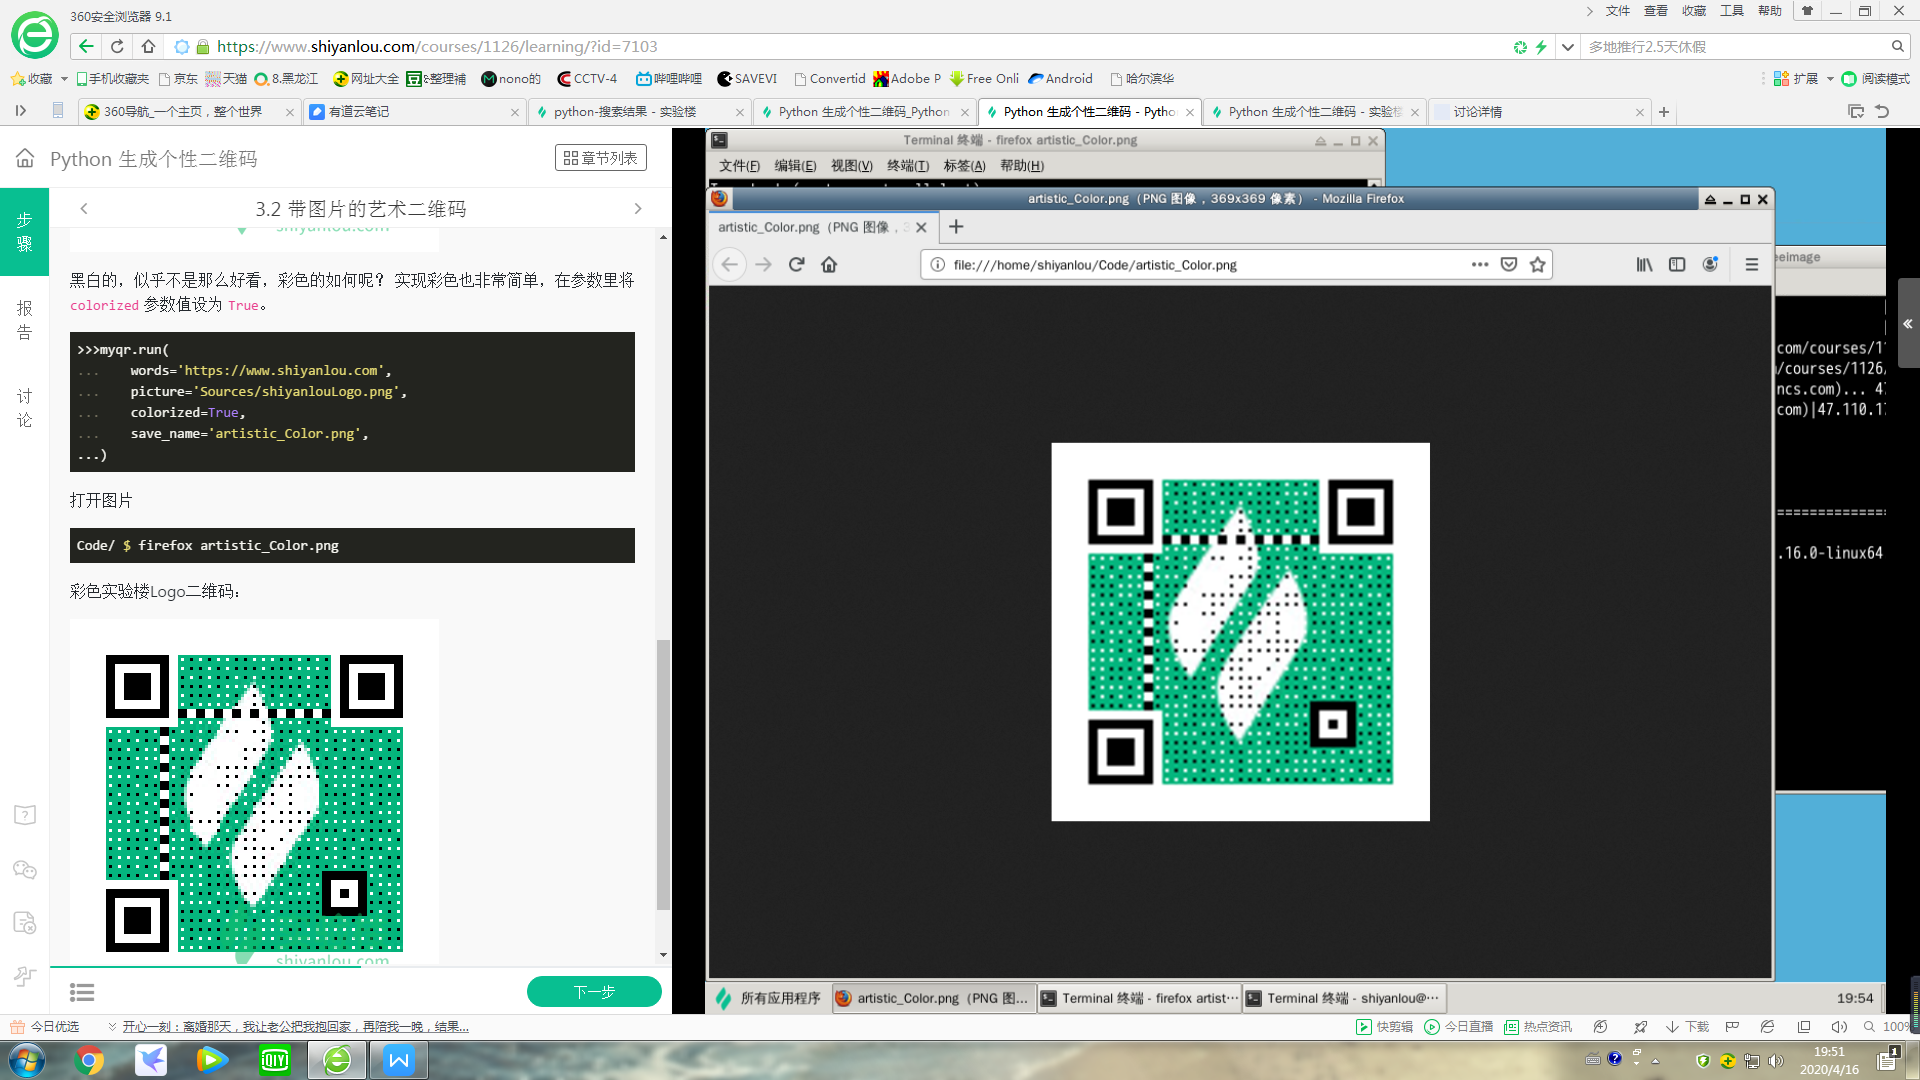
Task: Expand address bar dropdown arrow in 360 browser
Action: 1567,47
